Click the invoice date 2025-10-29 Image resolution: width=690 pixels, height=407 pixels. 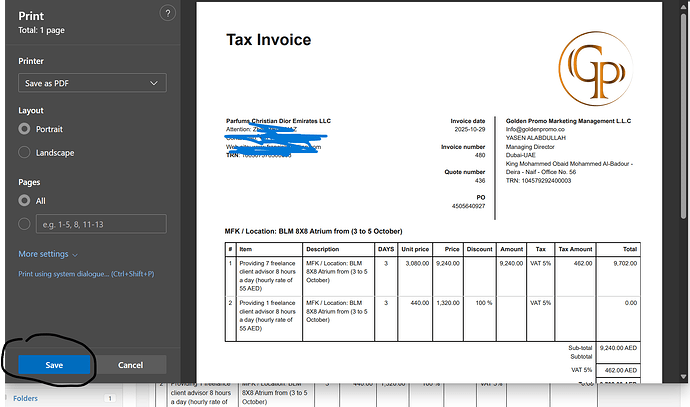(470, 129)
